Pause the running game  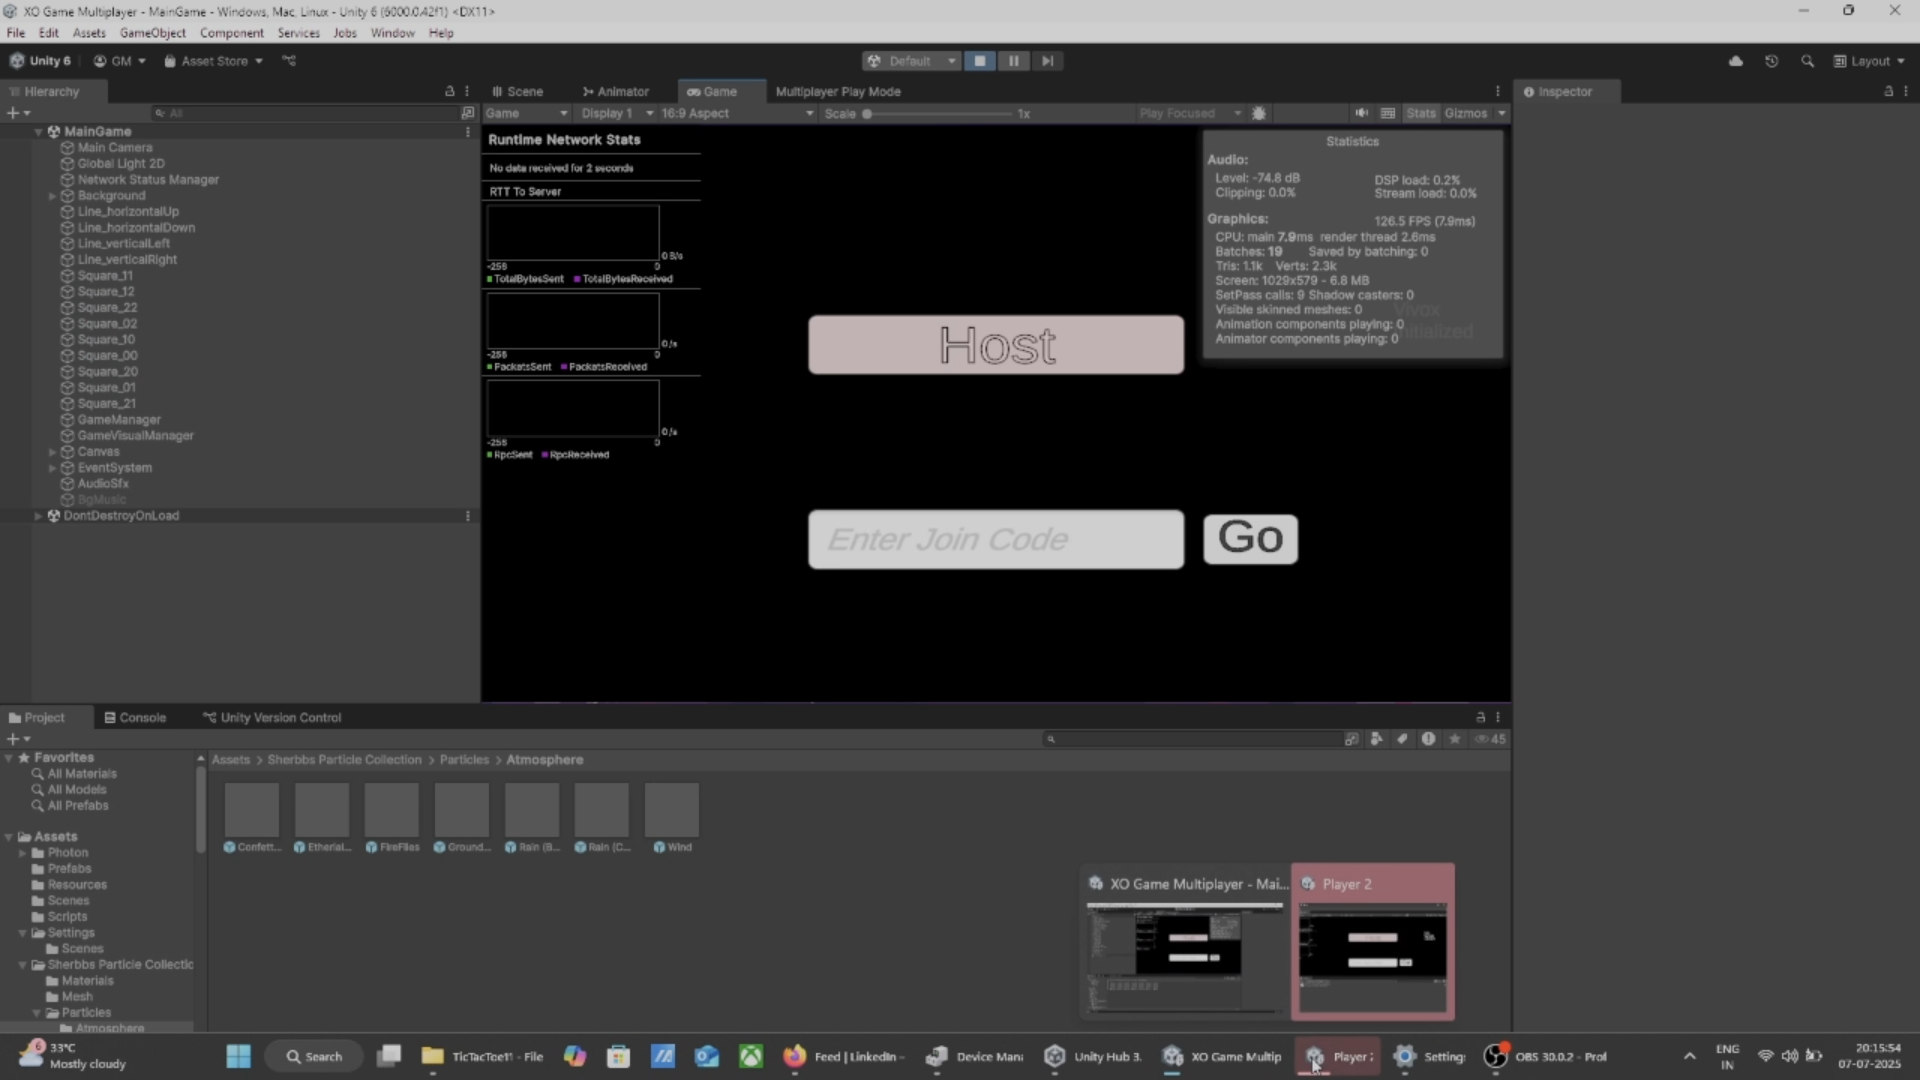coord(1013,61)
